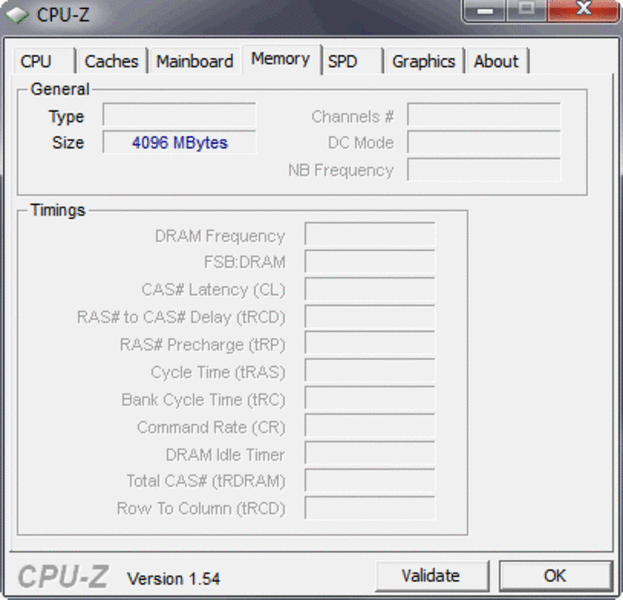
Task: Click the CPU-Z window title text
Action: [x=63, y=15]
